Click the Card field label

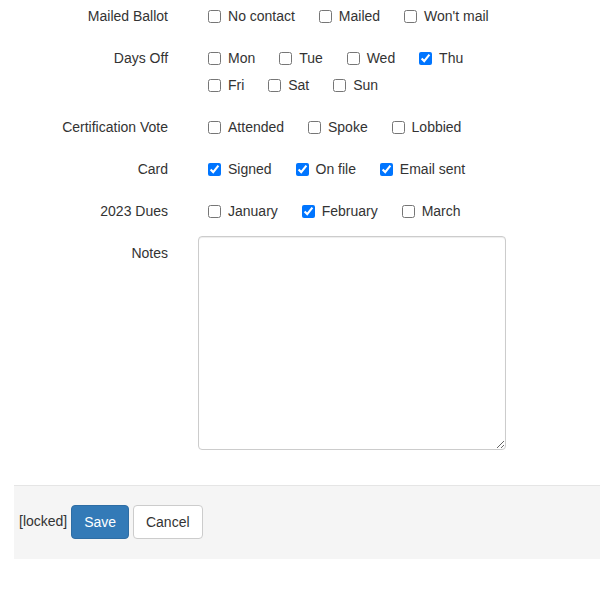(153, 170)
